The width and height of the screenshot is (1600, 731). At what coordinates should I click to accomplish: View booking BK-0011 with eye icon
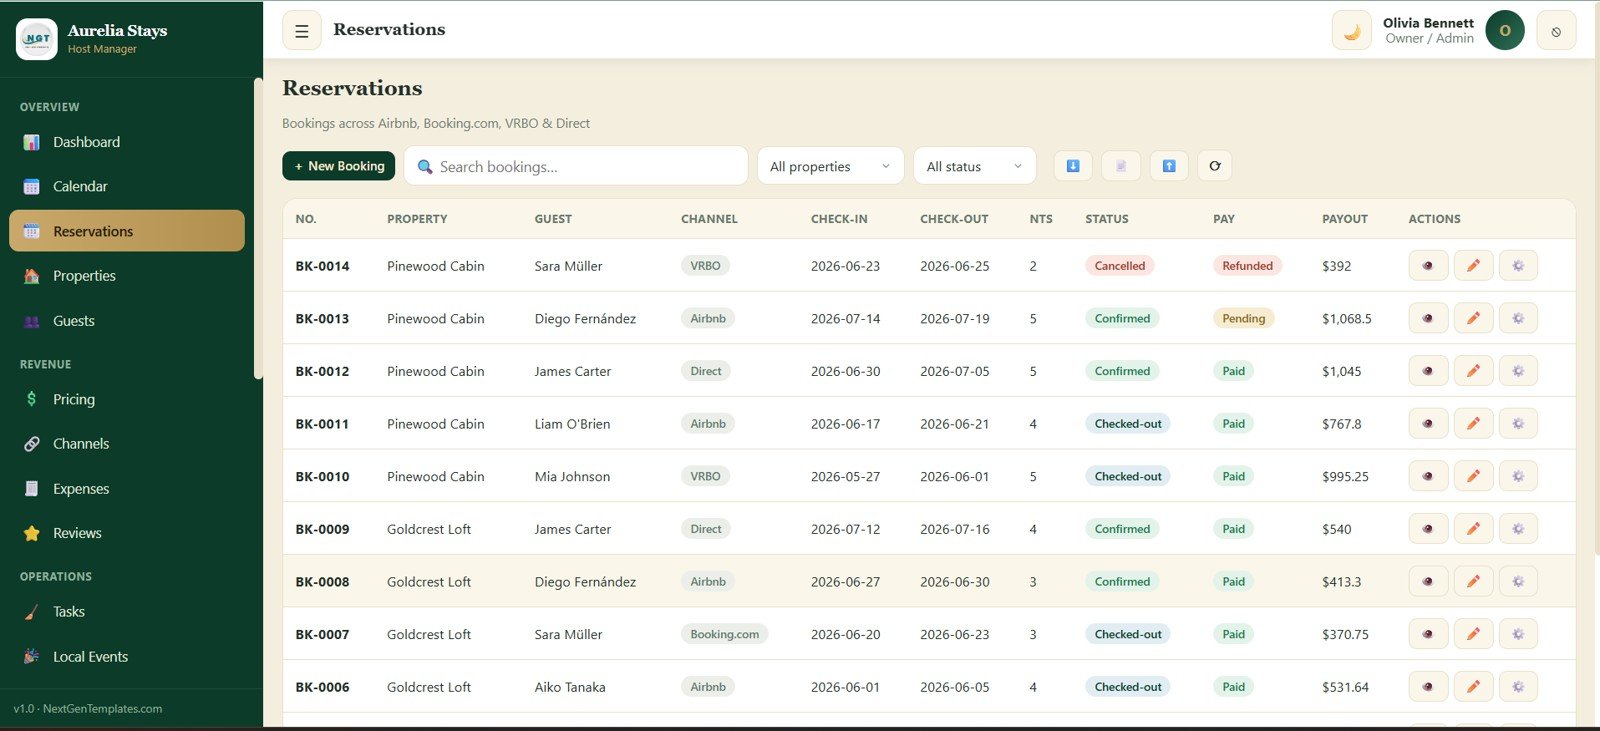tap(1428, 424)
